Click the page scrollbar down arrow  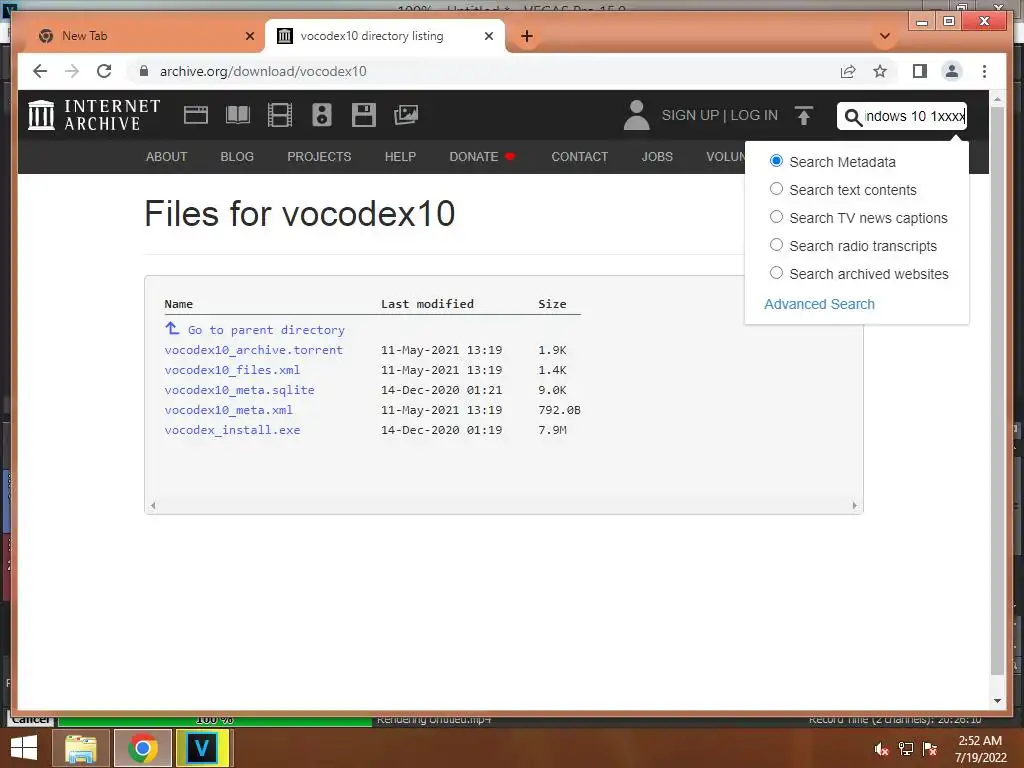pos(997,701)
